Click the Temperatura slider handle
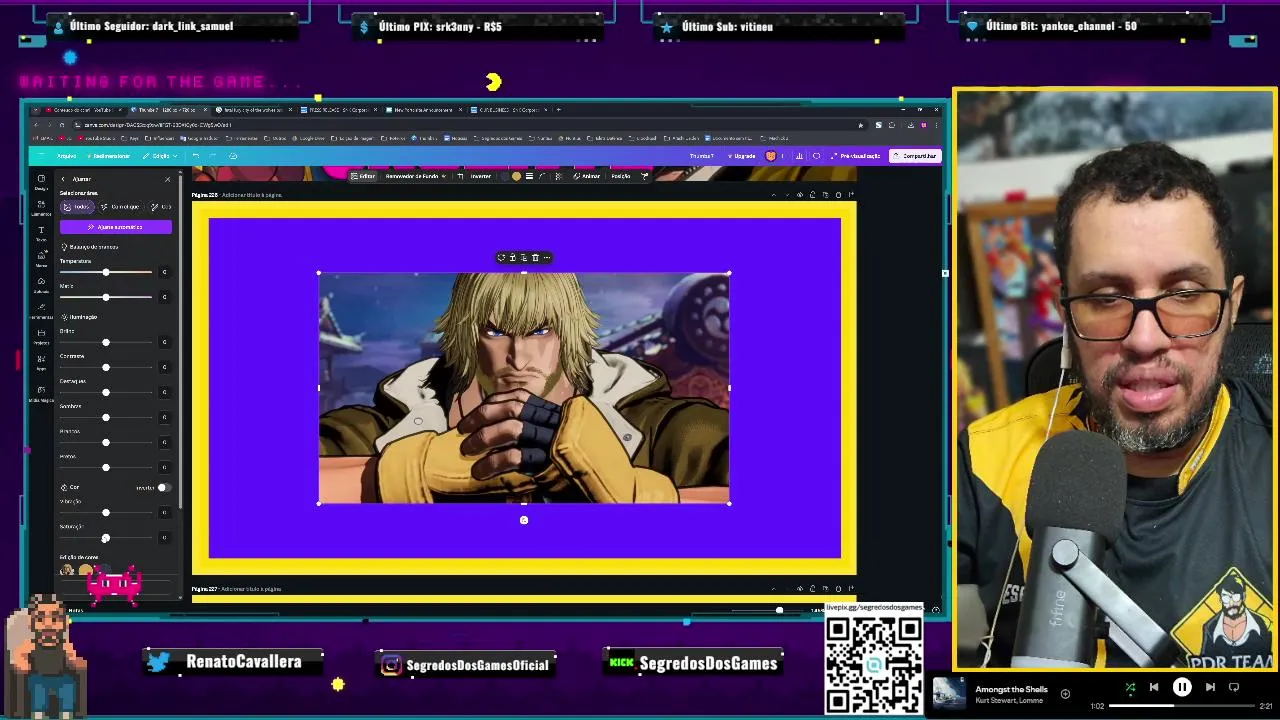 106,272
